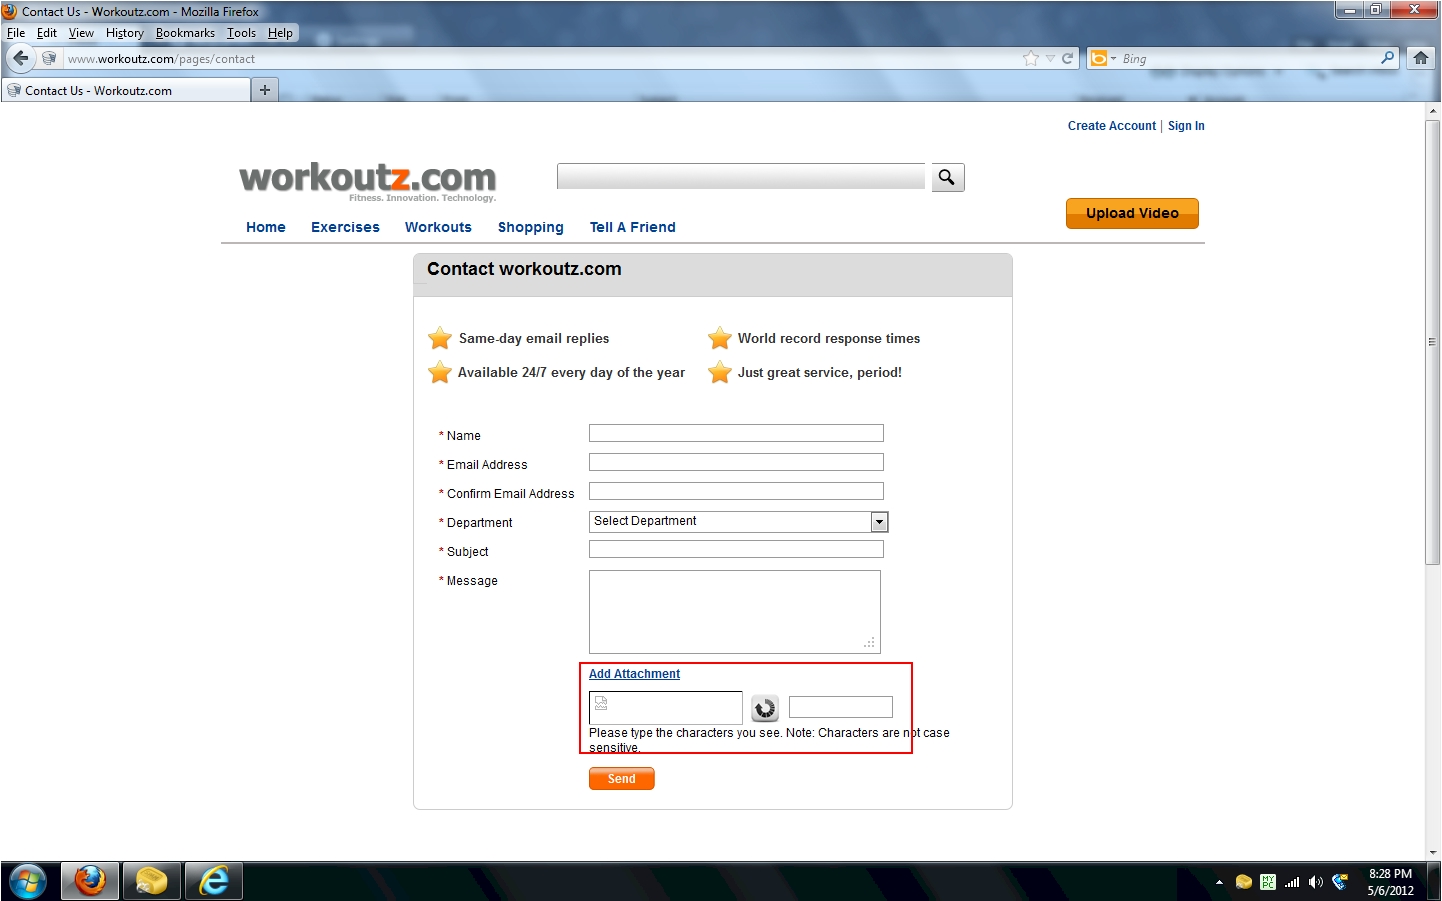Open the History menu
This screenshot has width=1442, height=901.
point(125,33)
